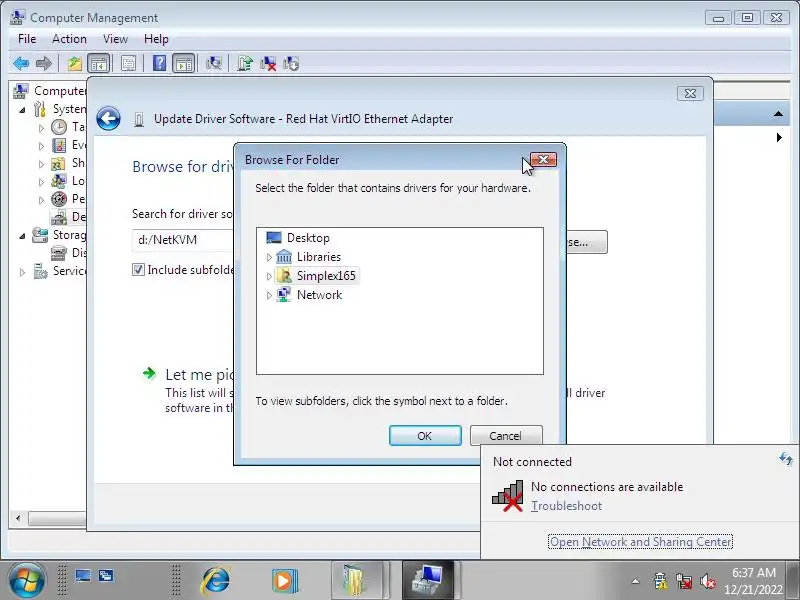Select Local Users and Groups tree item
The image size is (800, 600).
point(68,181)
